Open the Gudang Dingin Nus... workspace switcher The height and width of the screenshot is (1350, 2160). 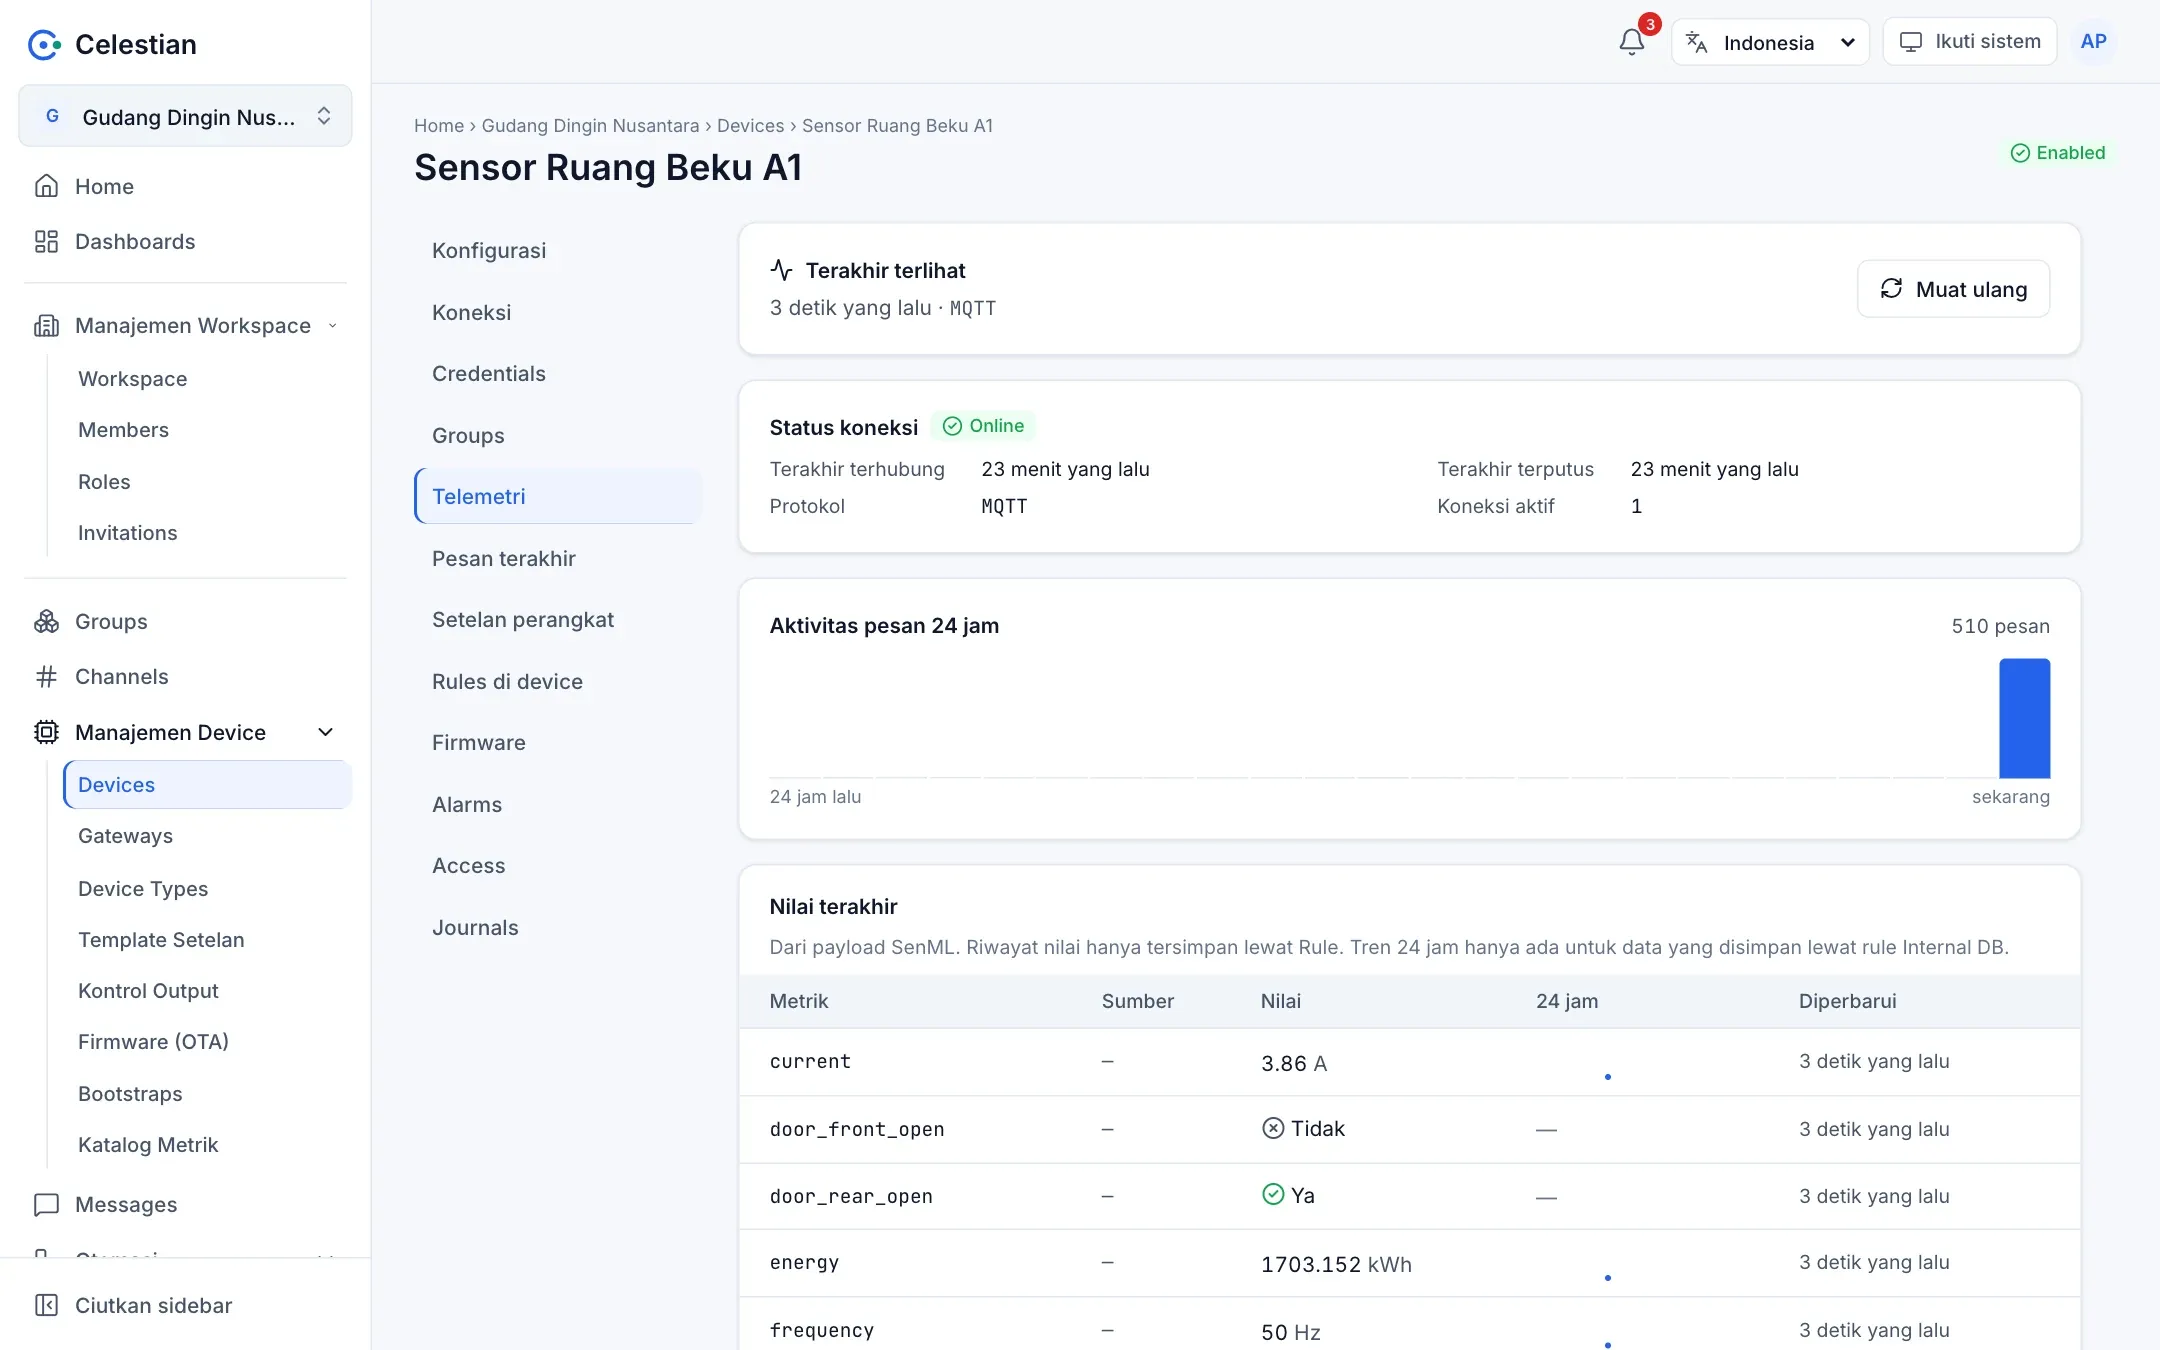pos(185,116)
